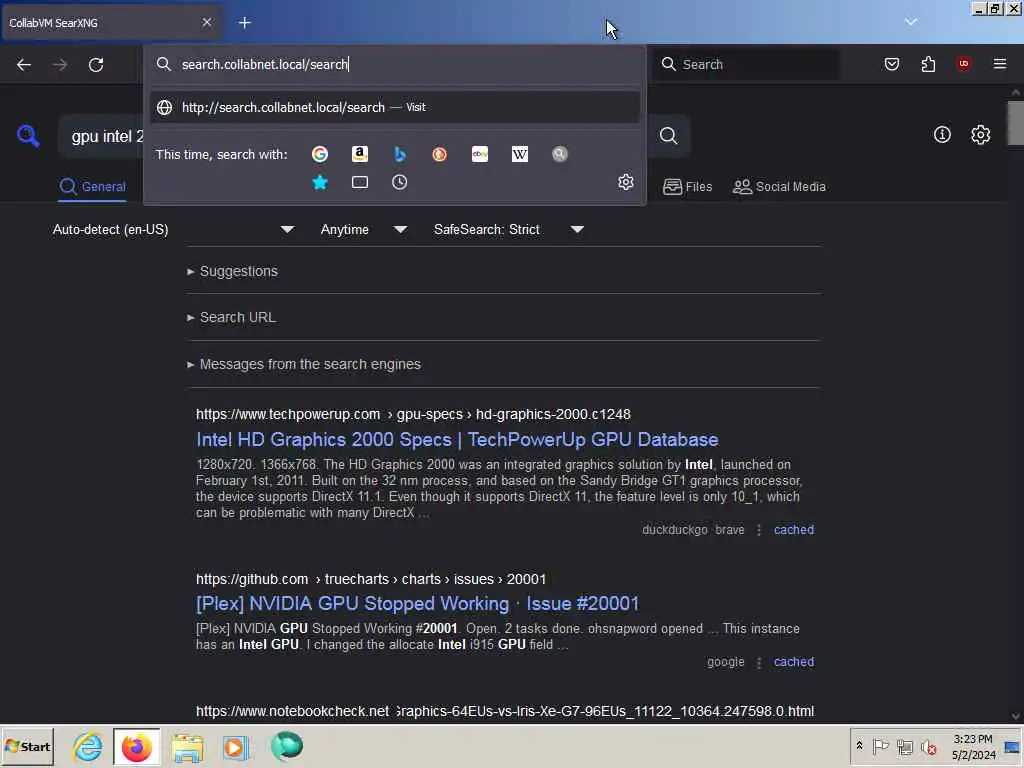Open a new tab with the plus icon
Image resolution: width=1024 pixels, height=768 pixels.
tap(245, 23)
